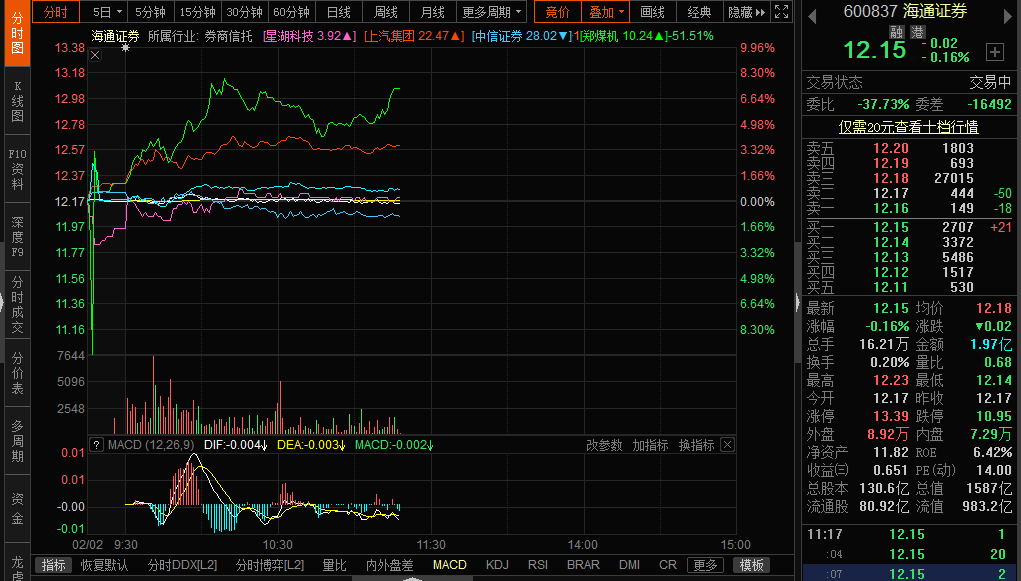The width and height of the screenshot is (1021, 581).
Task: Expand the 隐藏 hidden toolbar arrows
Action: pos(748,12)
